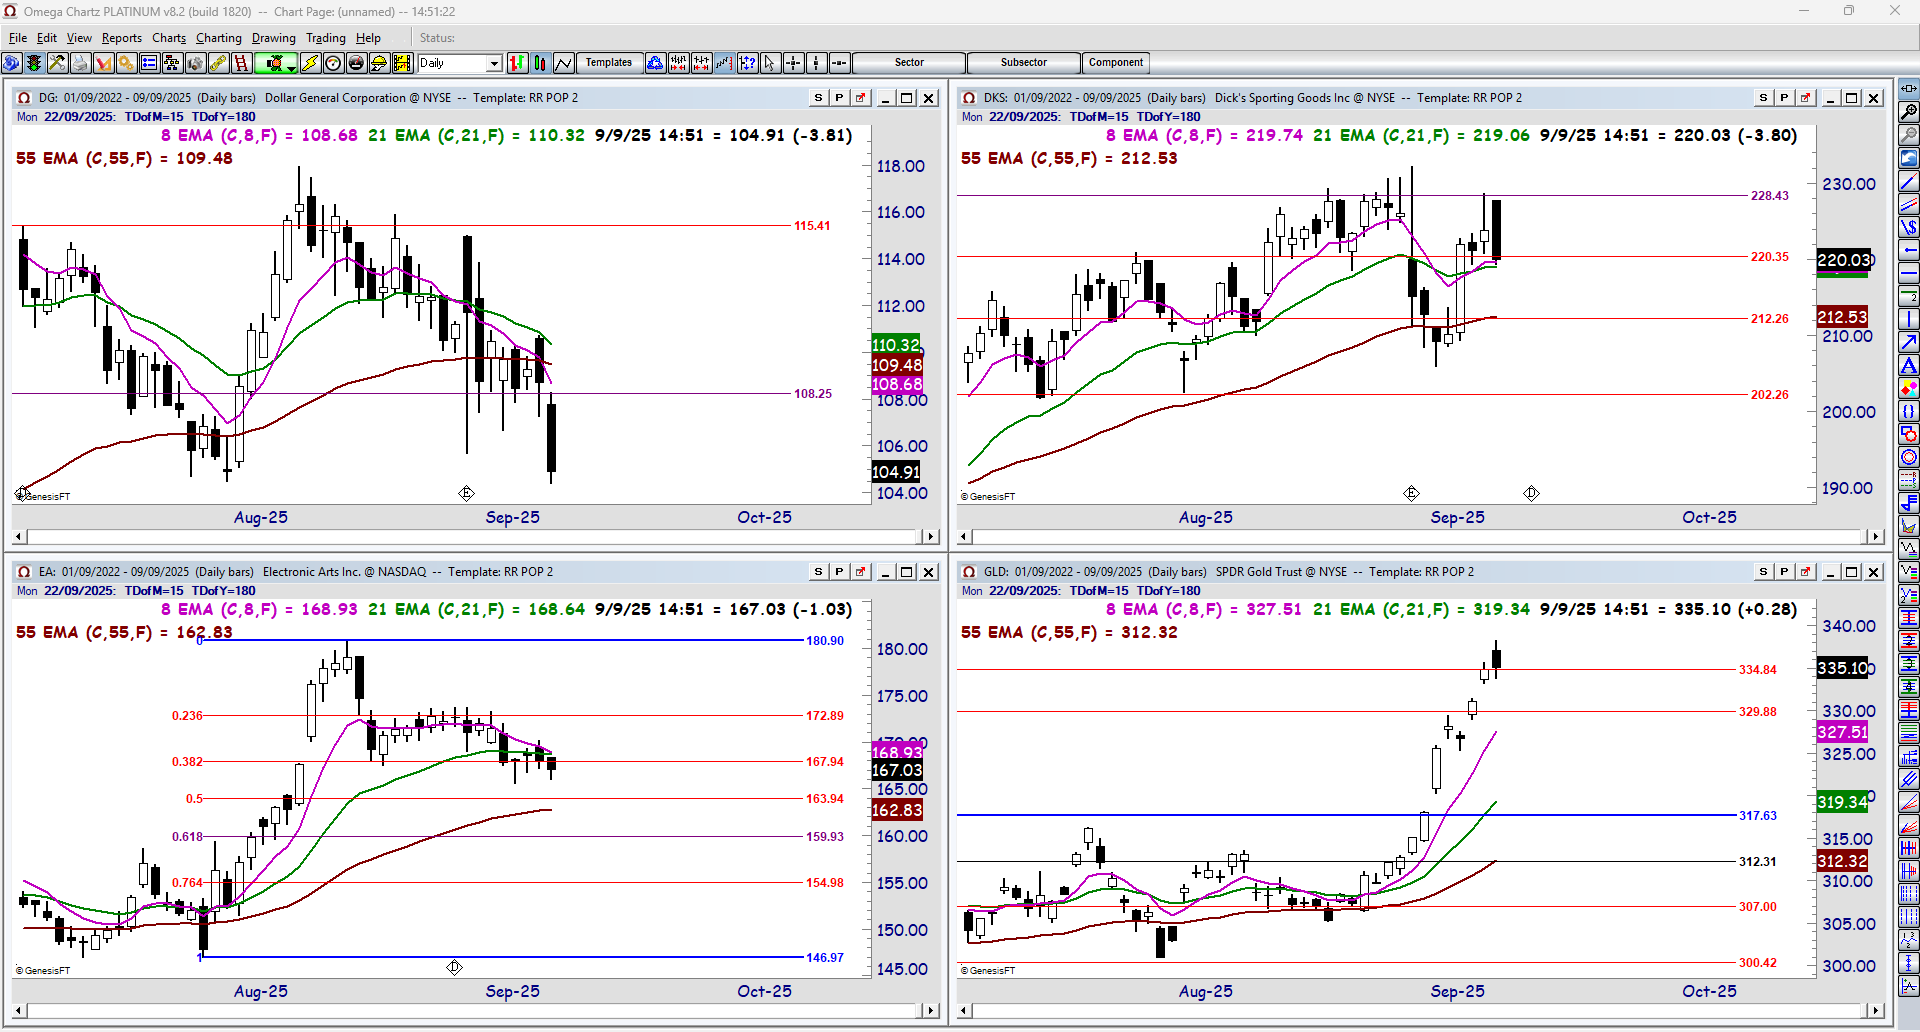Click the GLD chart horizontal scrollbar
This screenshot has width=1920, height=1032.
pos(1421,1011)
